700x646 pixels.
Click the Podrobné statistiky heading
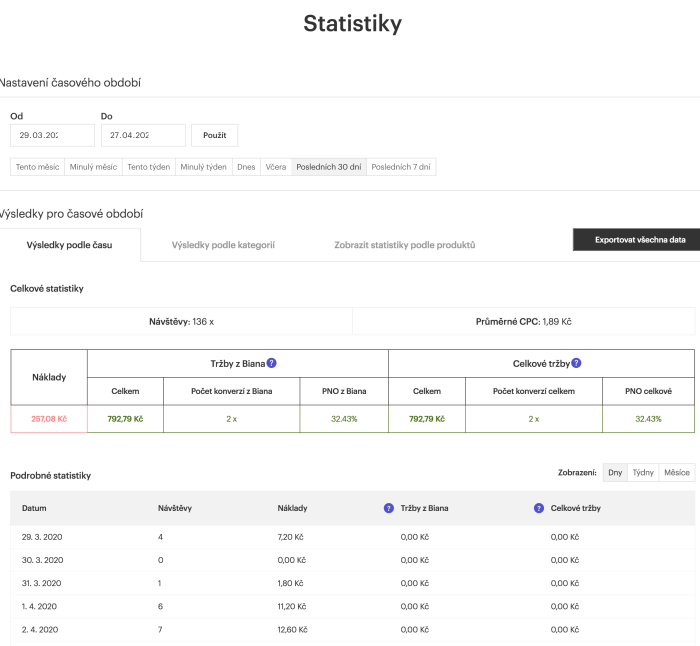(x=50, y=476)
